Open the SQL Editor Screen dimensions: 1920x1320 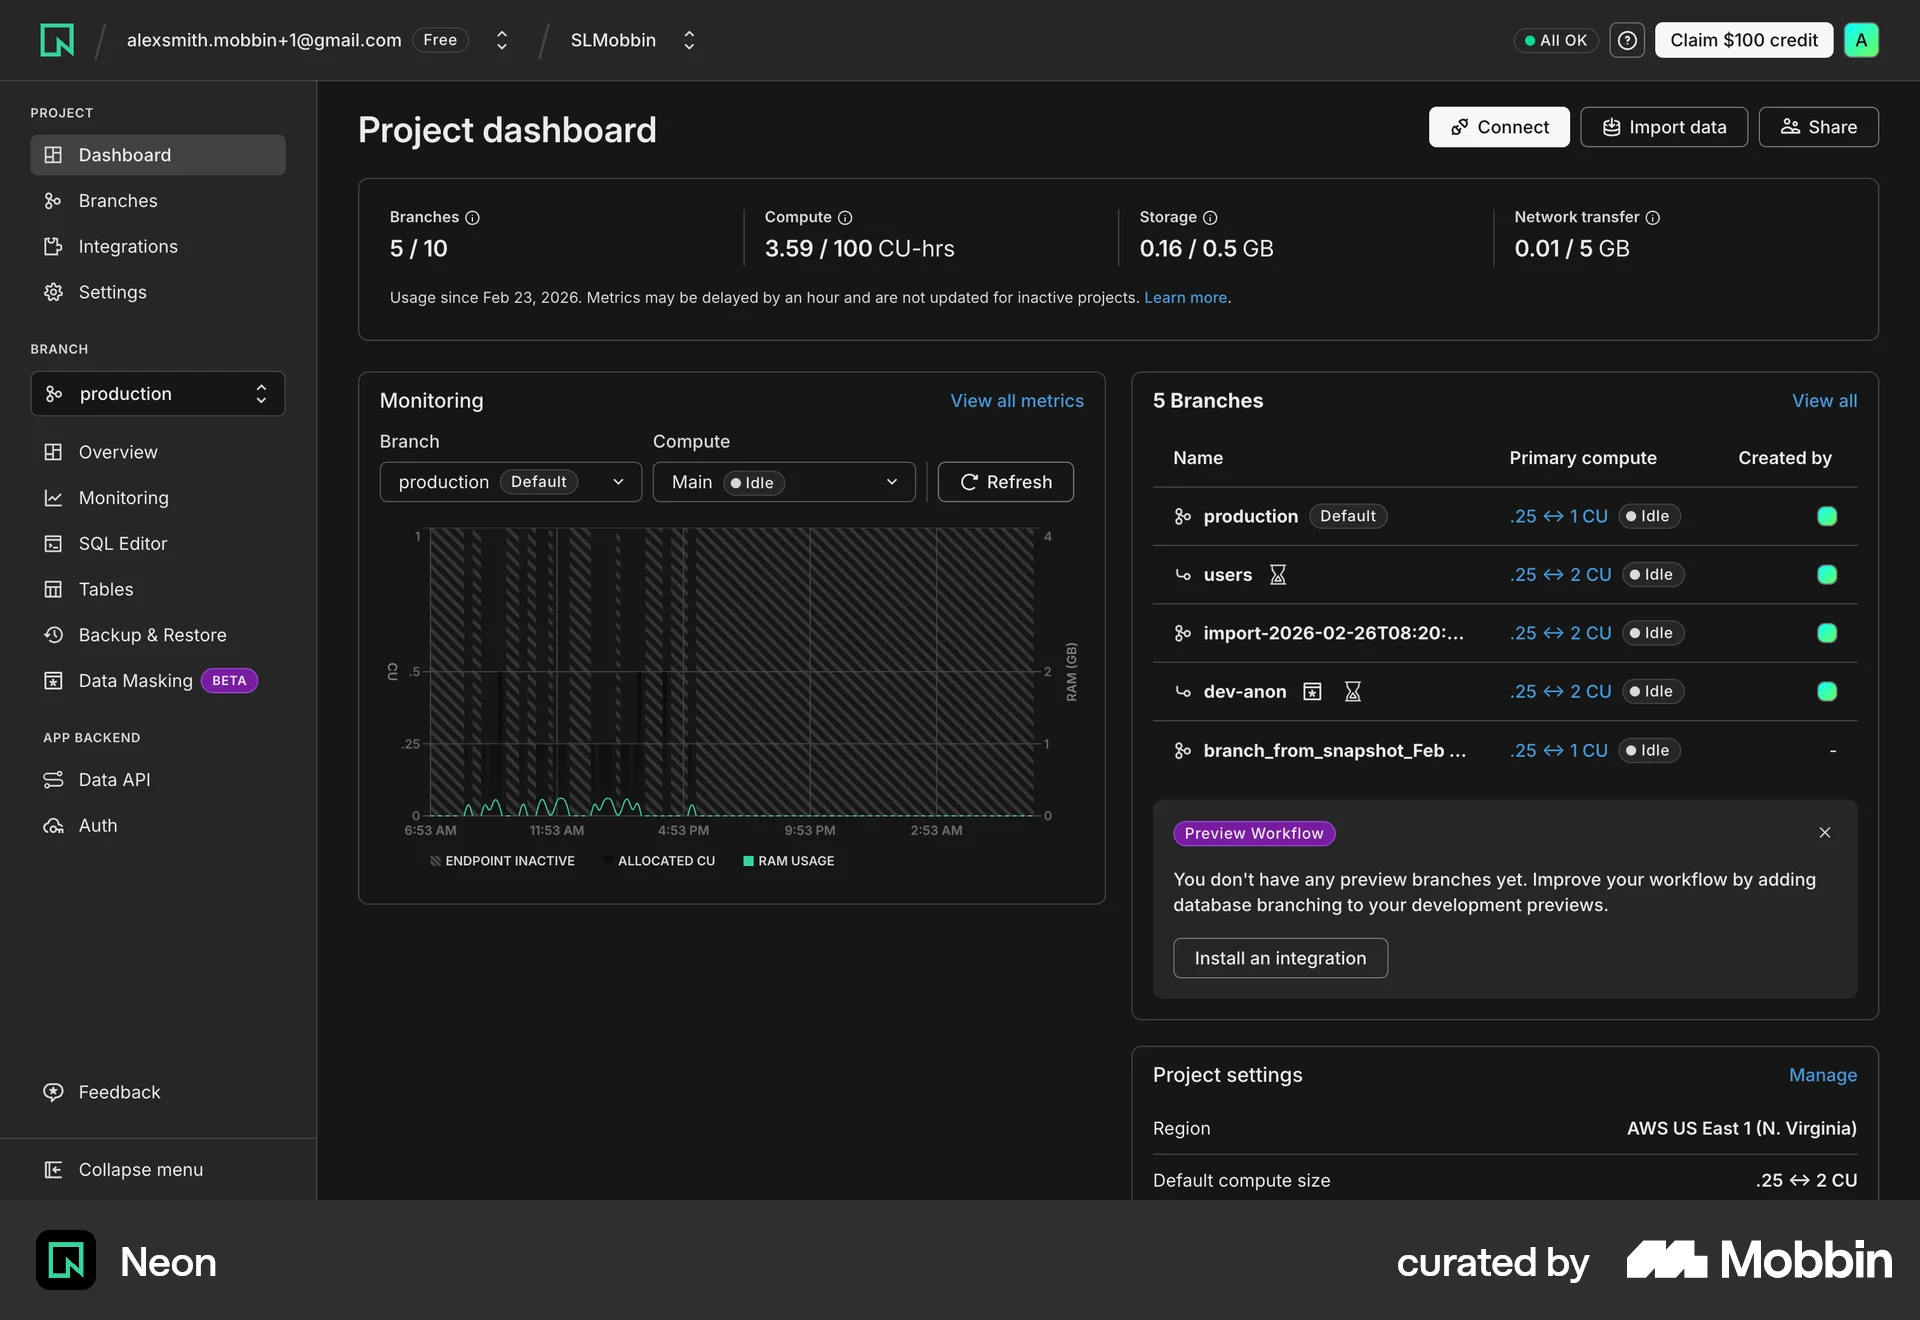[x=158, y=544]
